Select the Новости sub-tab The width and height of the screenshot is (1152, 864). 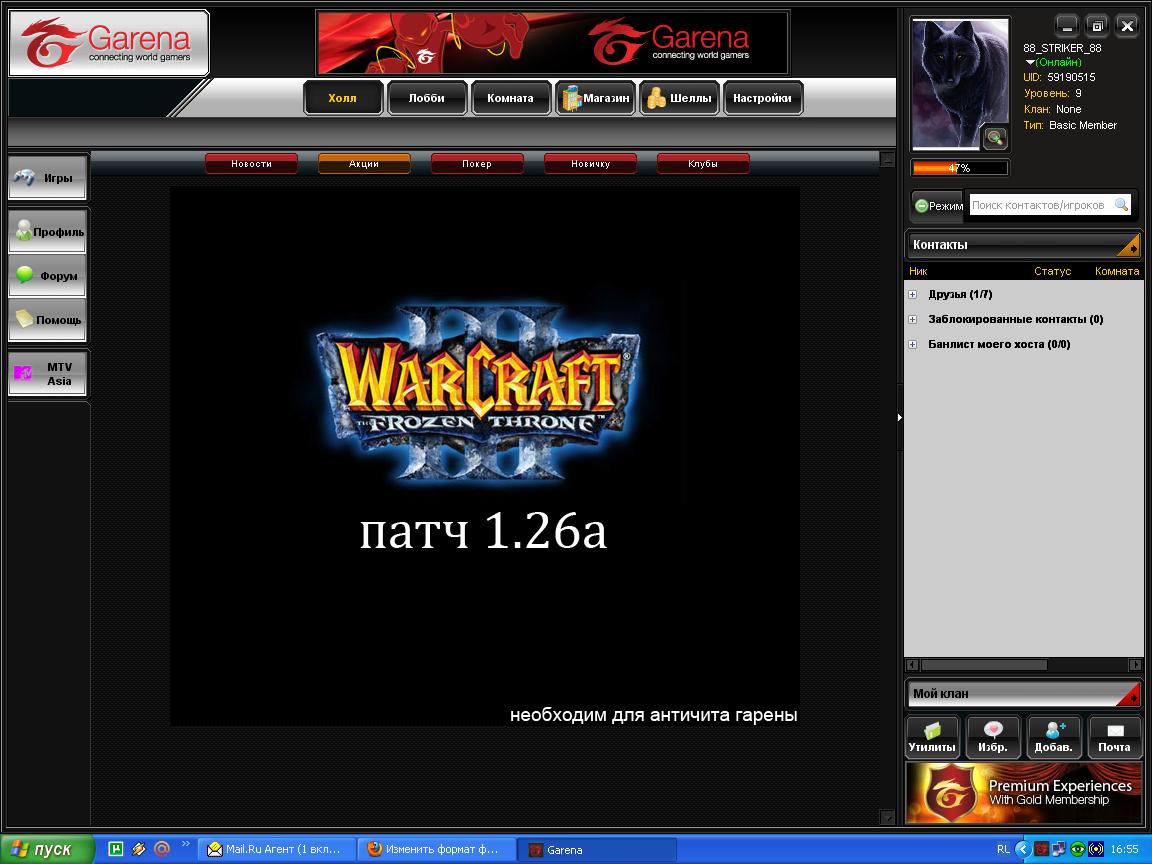tap(251, 164)
